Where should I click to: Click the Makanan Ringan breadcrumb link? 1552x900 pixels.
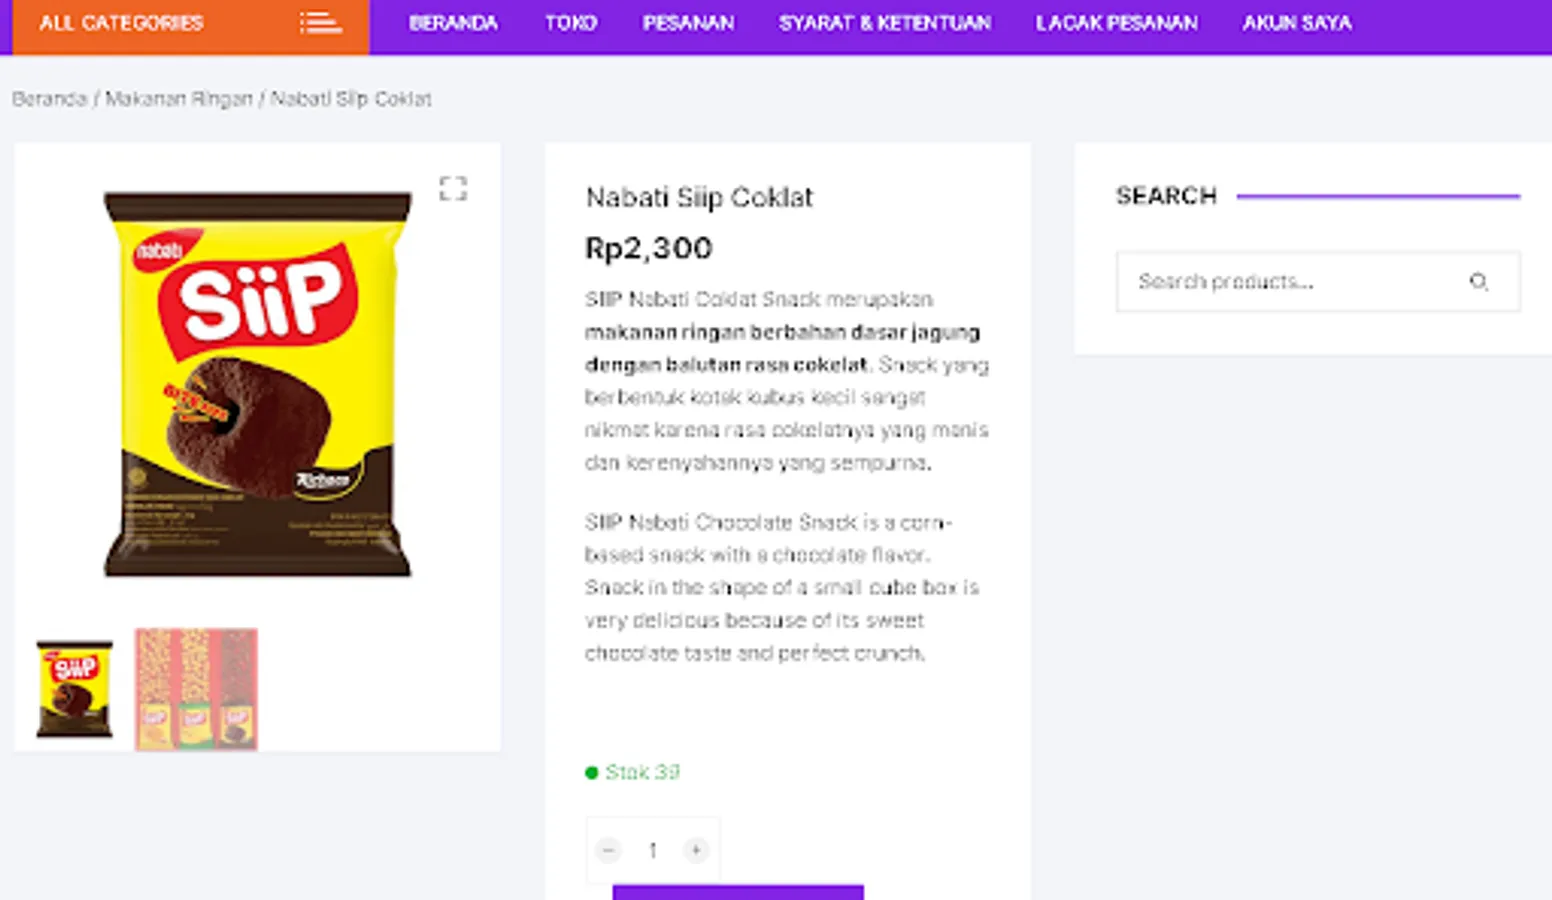[x=179, y=99]
